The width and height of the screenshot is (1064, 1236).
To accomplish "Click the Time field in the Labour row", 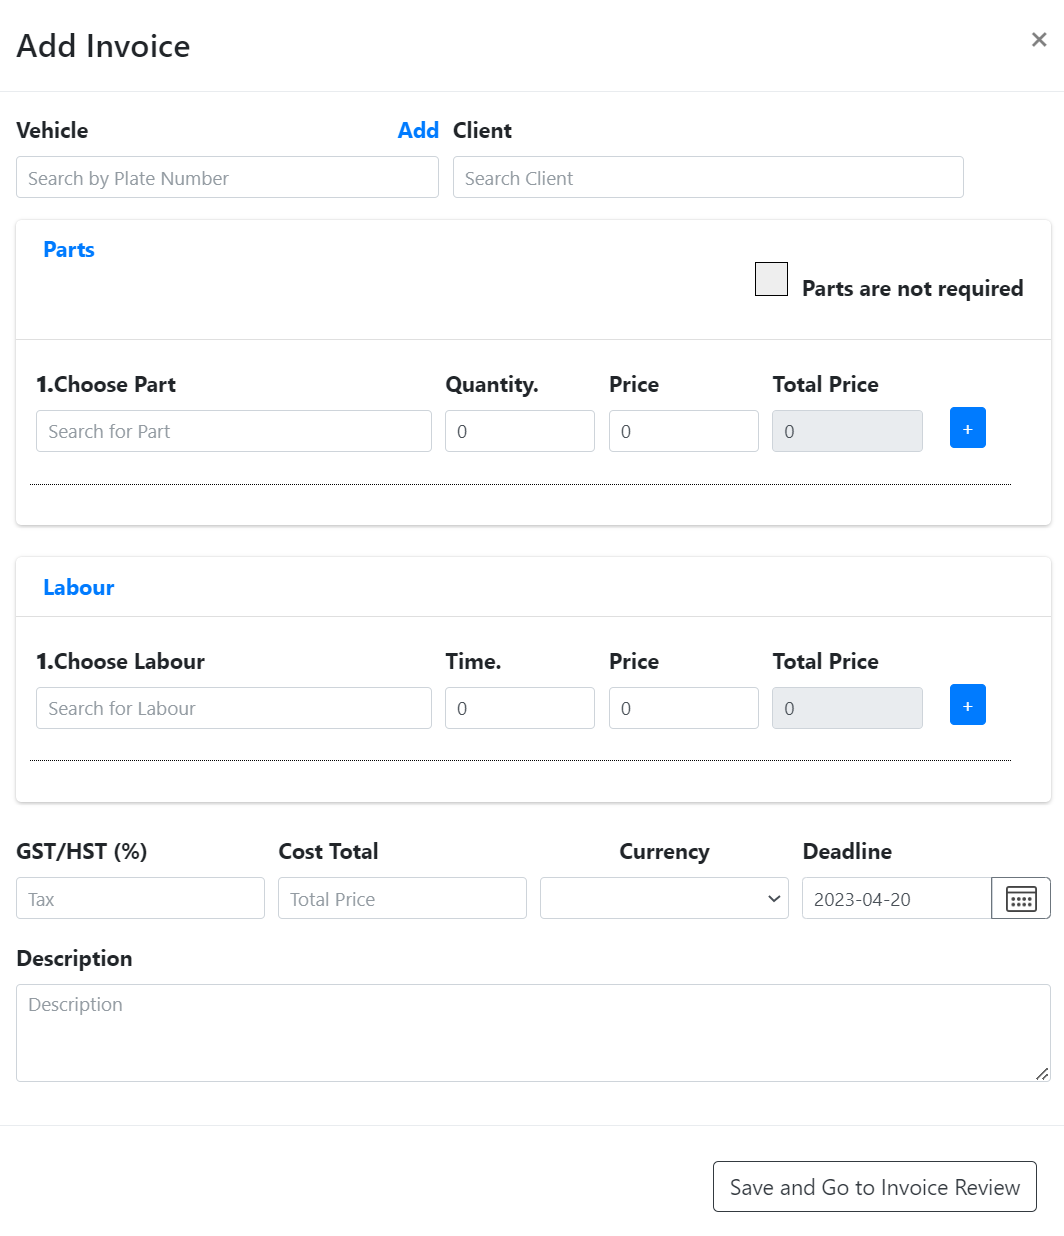I will [519, 708].
